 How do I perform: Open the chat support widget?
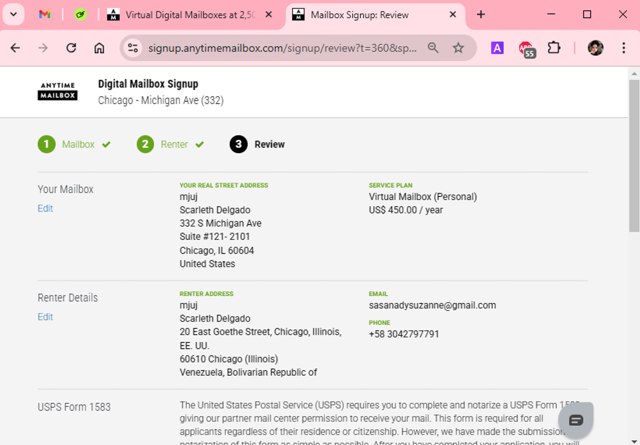coord(576,420)
